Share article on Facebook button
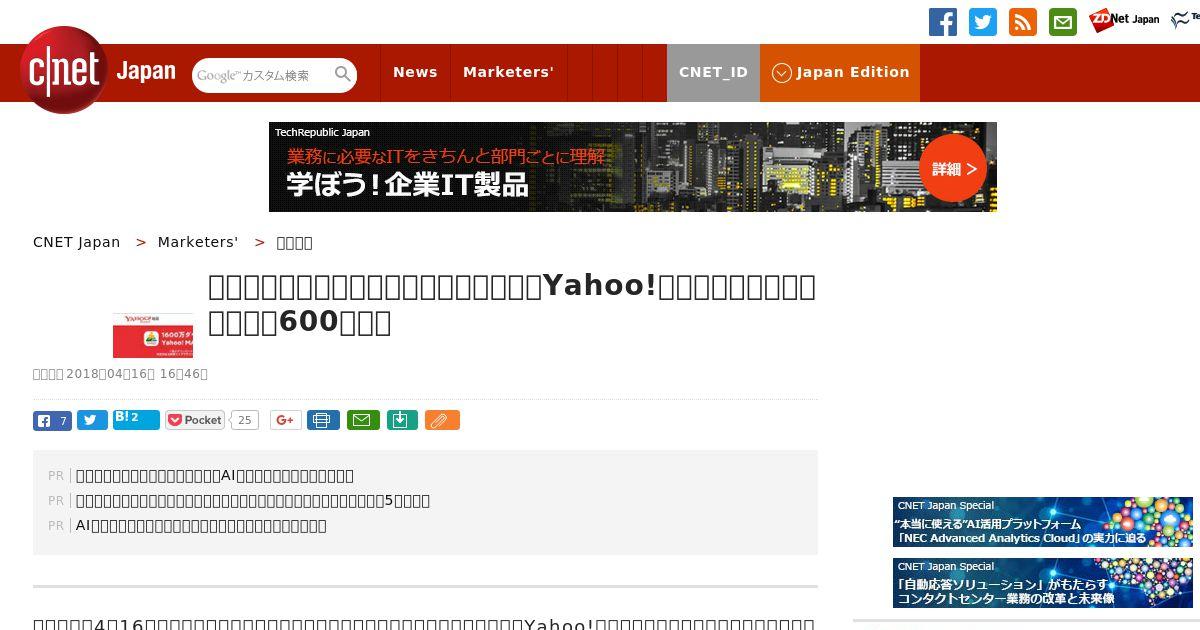The height and width of the screenshot is (630, 1200). coord(52,420)
